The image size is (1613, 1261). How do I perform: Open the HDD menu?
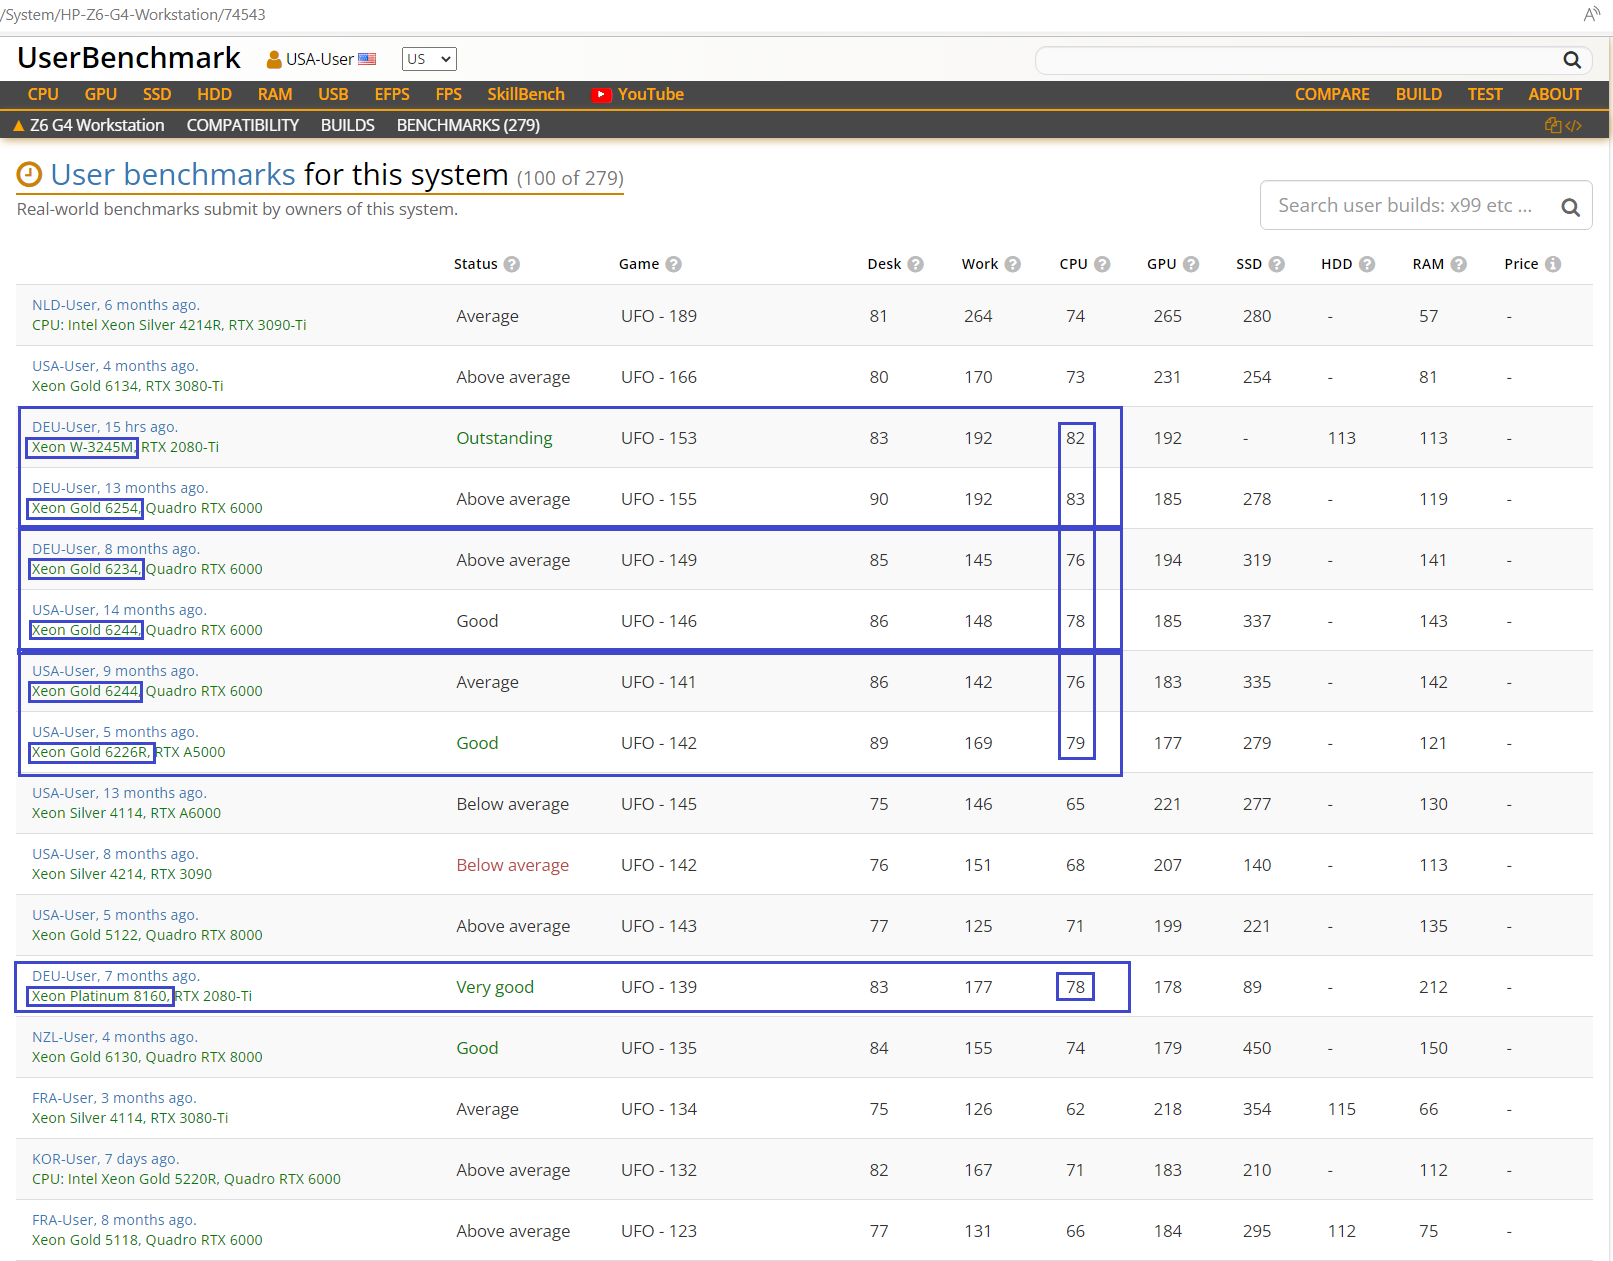[214, 94]
